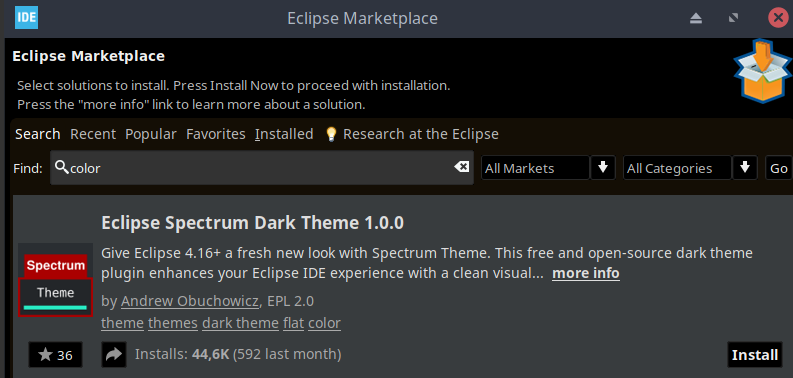Run the search with Go button
The width and height of the screenshot is (793, 378).
pos(779,167)
